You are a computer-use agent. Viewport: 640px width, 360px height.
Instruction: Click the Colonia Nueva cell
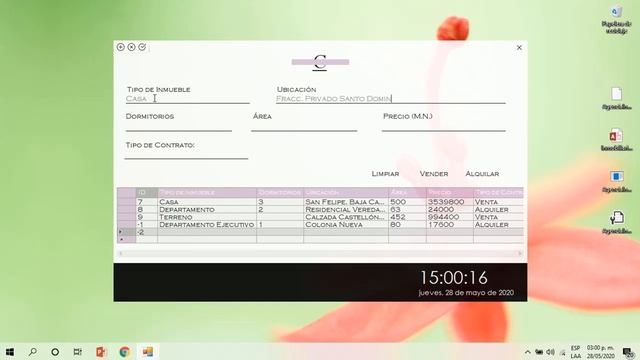346,224
